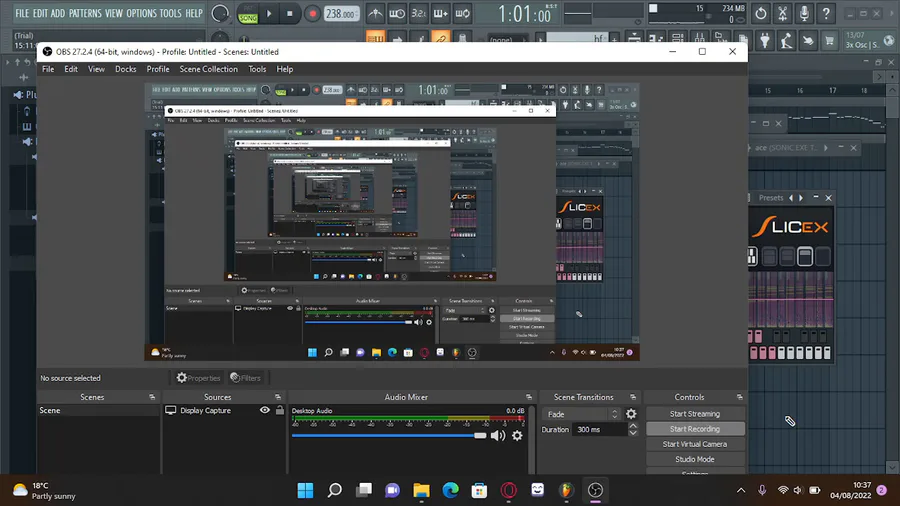Viewport: 900px width, 506px height.
Task: Toggle the link-shaped toolbar icon
Action: tap(441, 38)
